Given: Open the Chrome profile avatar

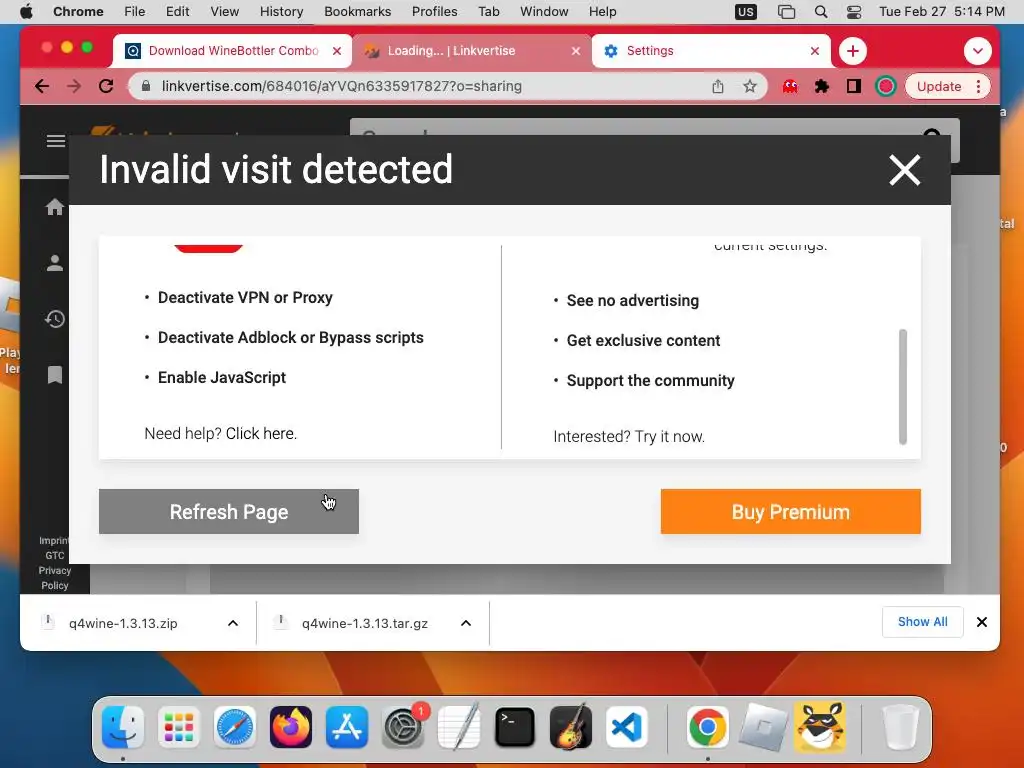Looking at the screenshot, I should coord(886,86).
